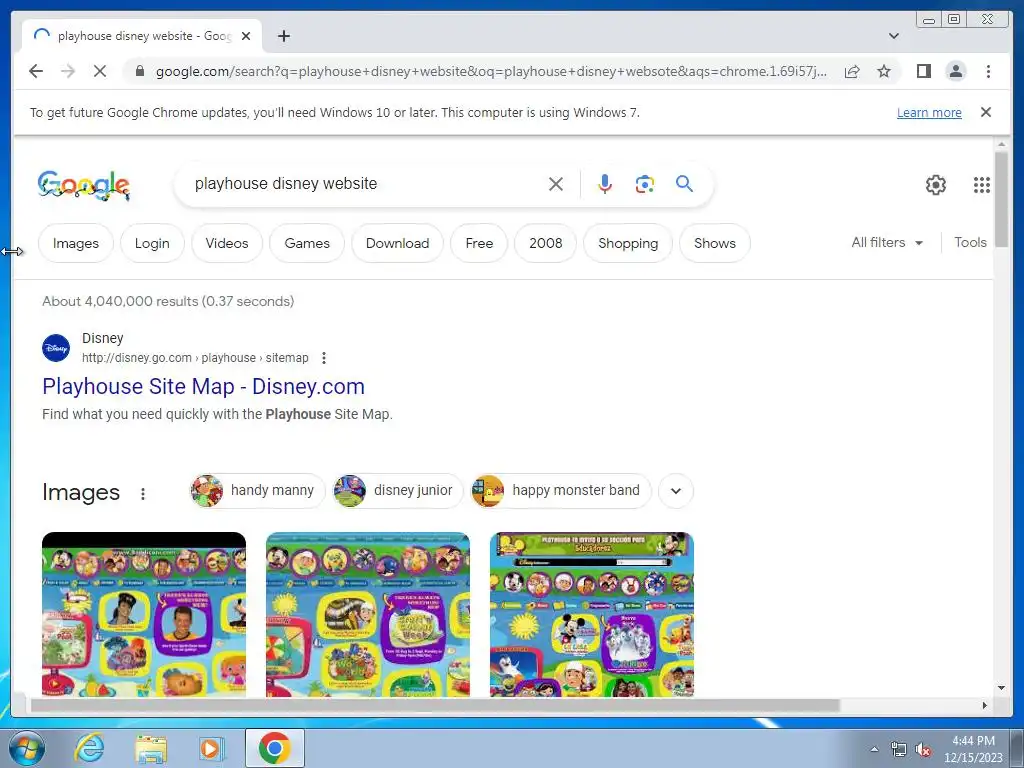Click the vertical scrollbar thumb
Viewport: 1024px width, 768px height.
pos(1001,199)
